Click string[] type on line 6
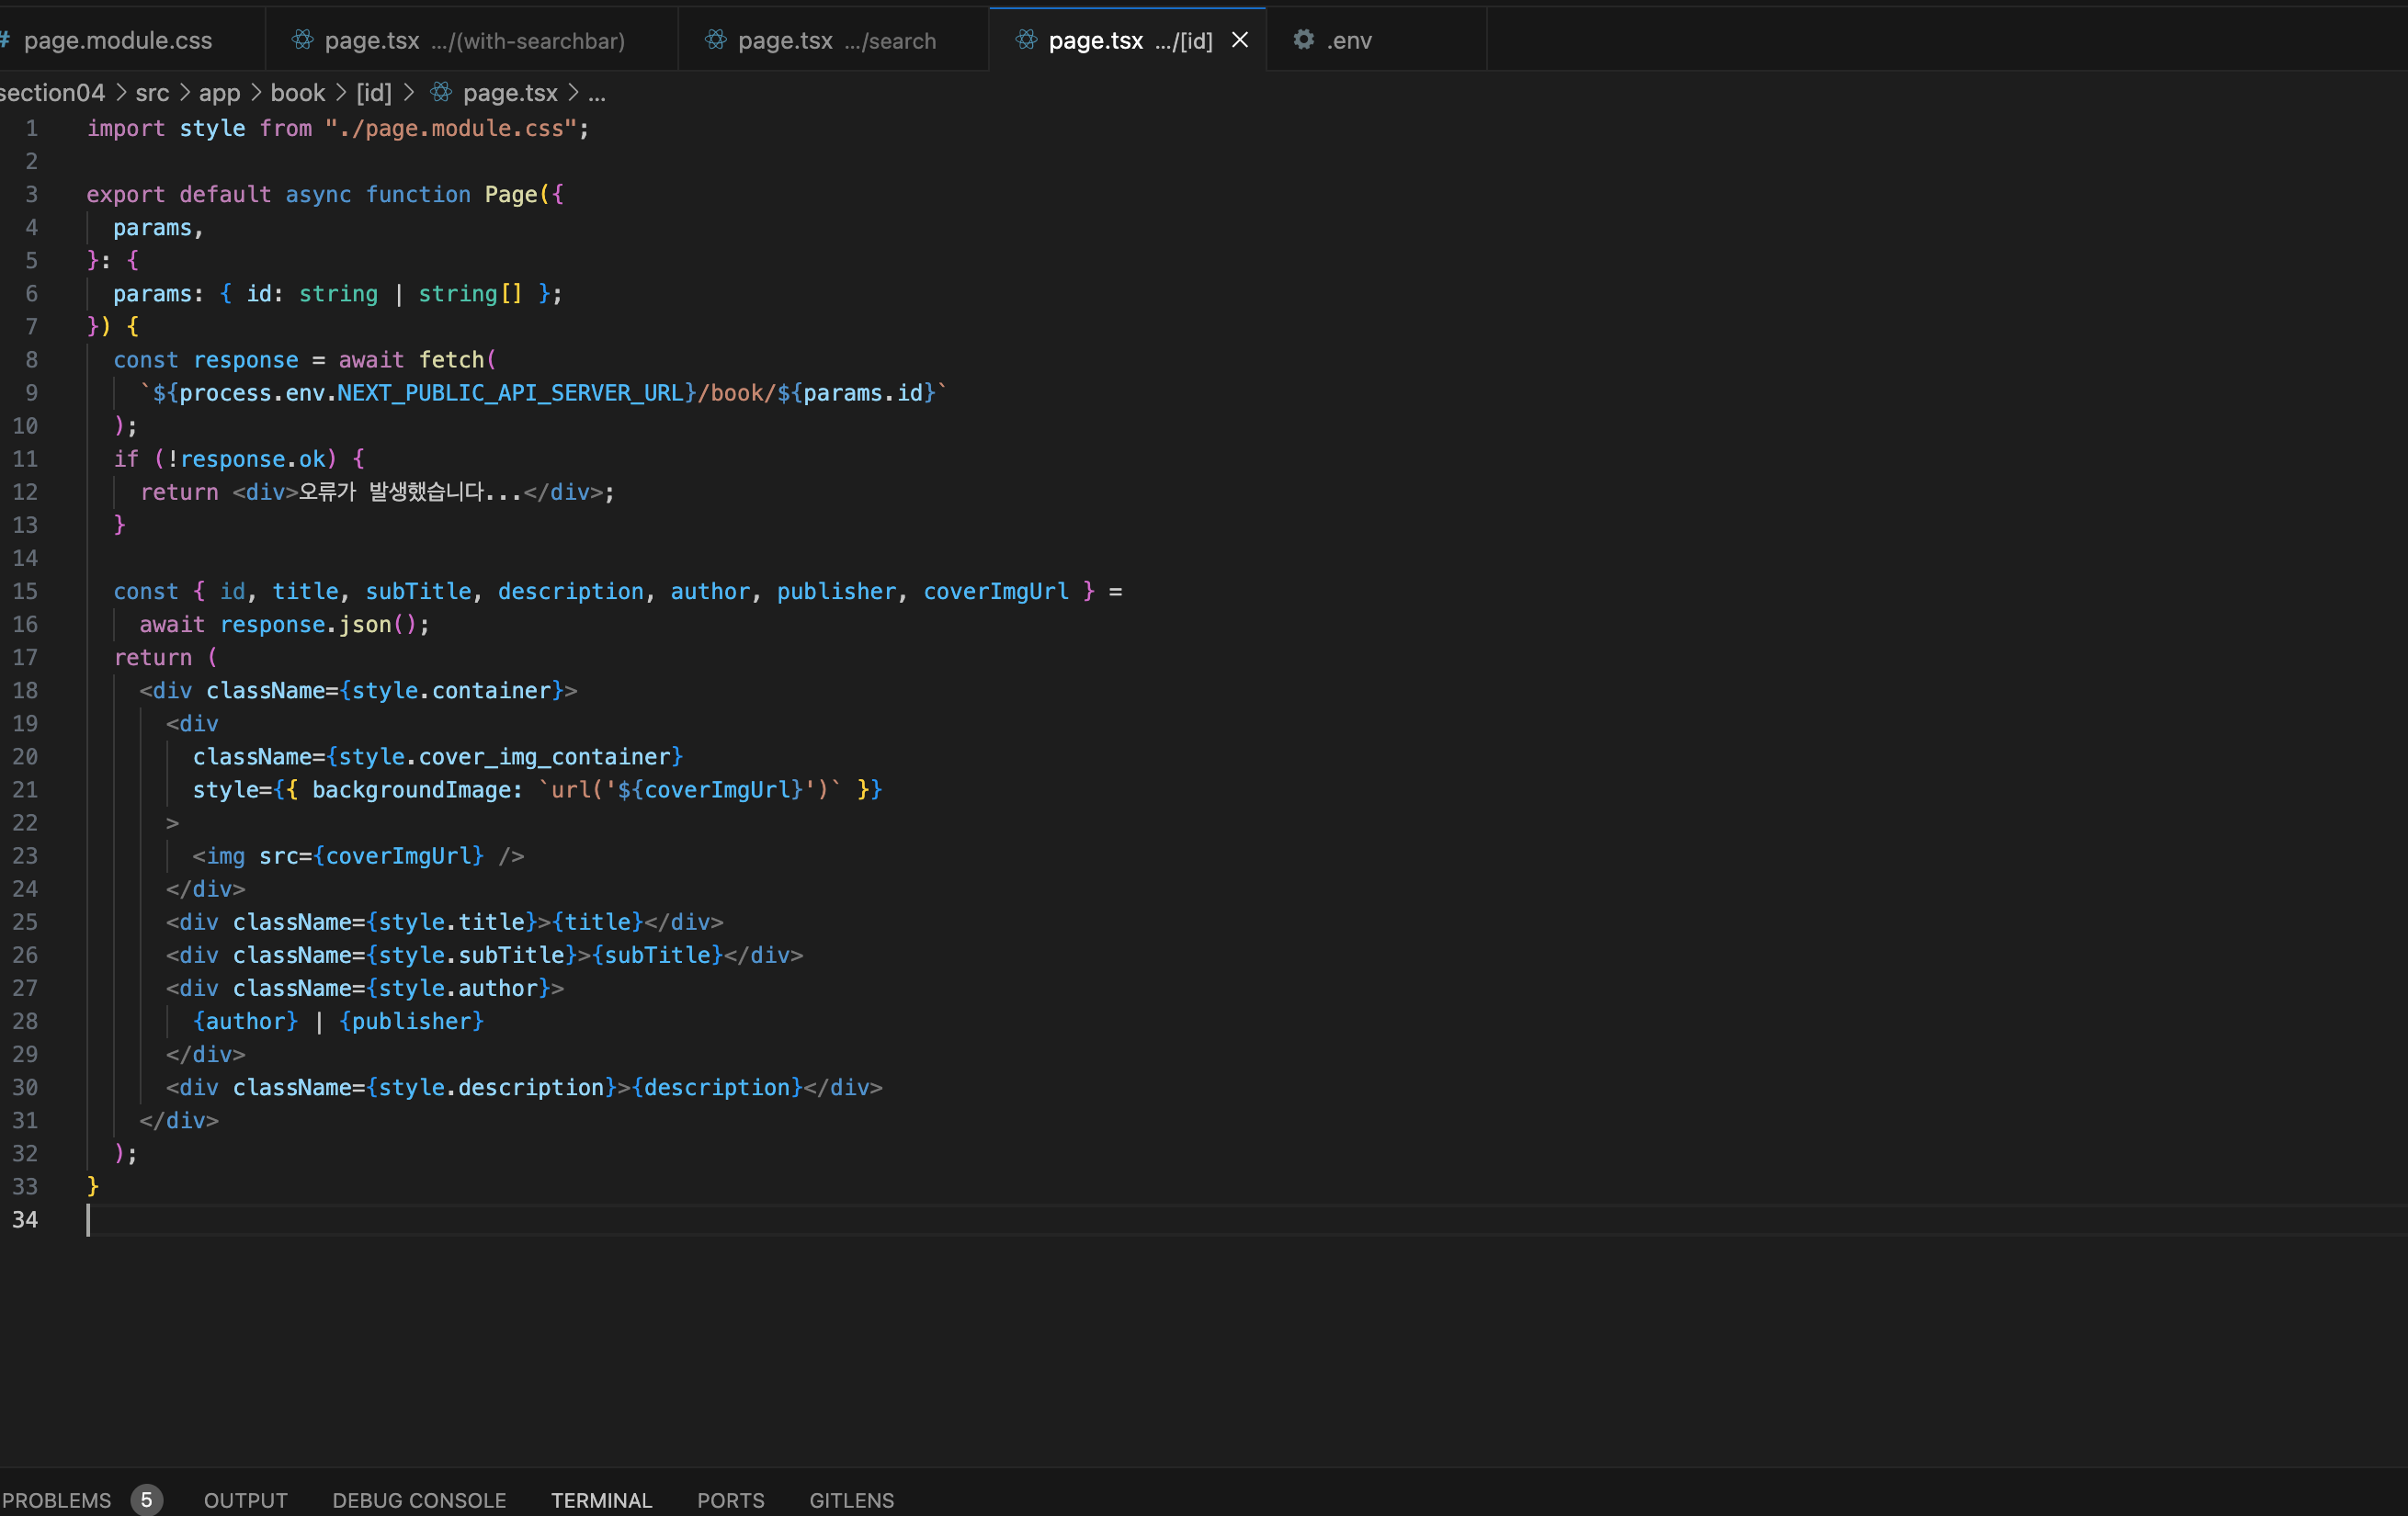 click(470, 293)
